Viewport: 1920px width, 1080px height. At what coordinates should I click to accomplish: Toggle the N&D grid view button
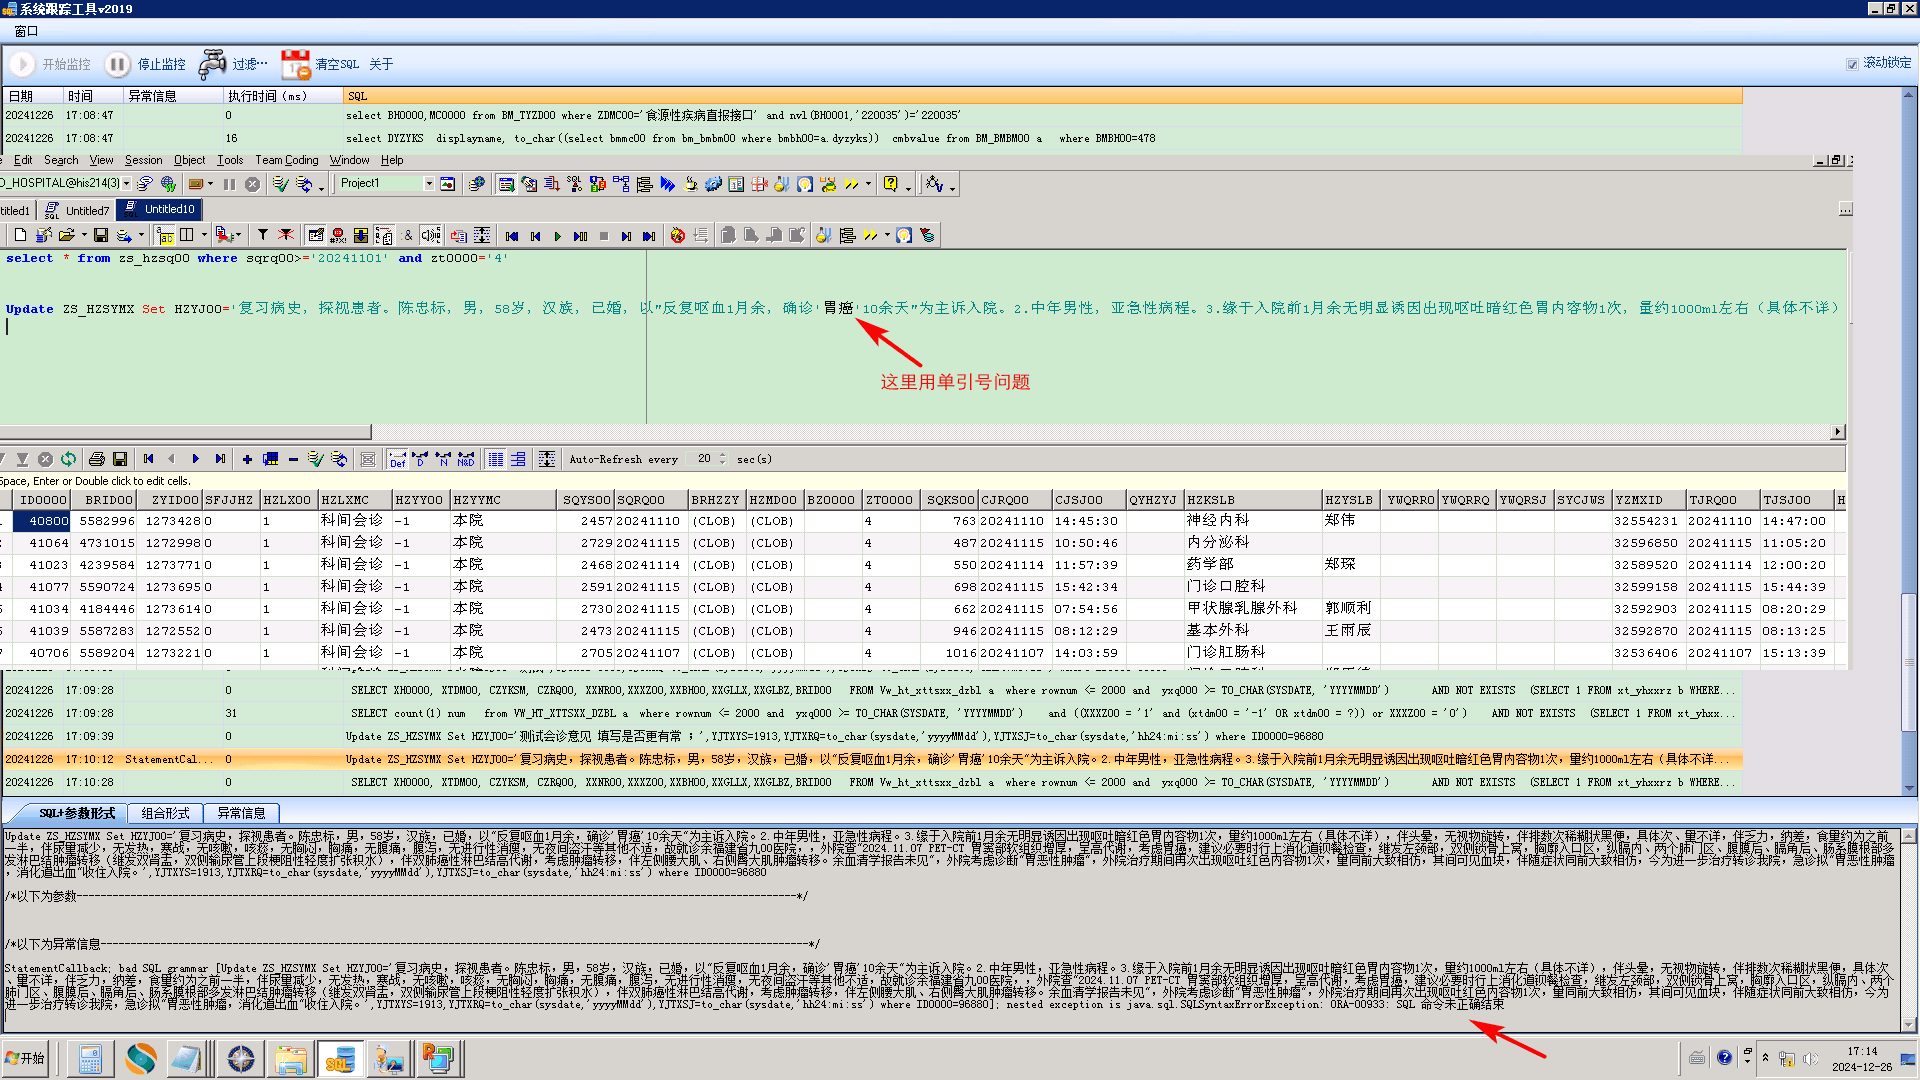point(465,459)
